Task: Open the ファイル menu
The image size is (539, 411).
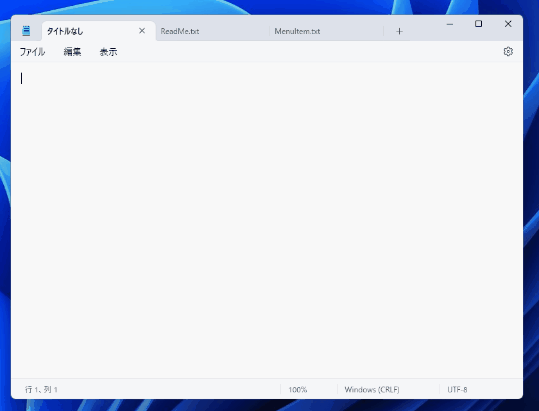Action: 32,52
